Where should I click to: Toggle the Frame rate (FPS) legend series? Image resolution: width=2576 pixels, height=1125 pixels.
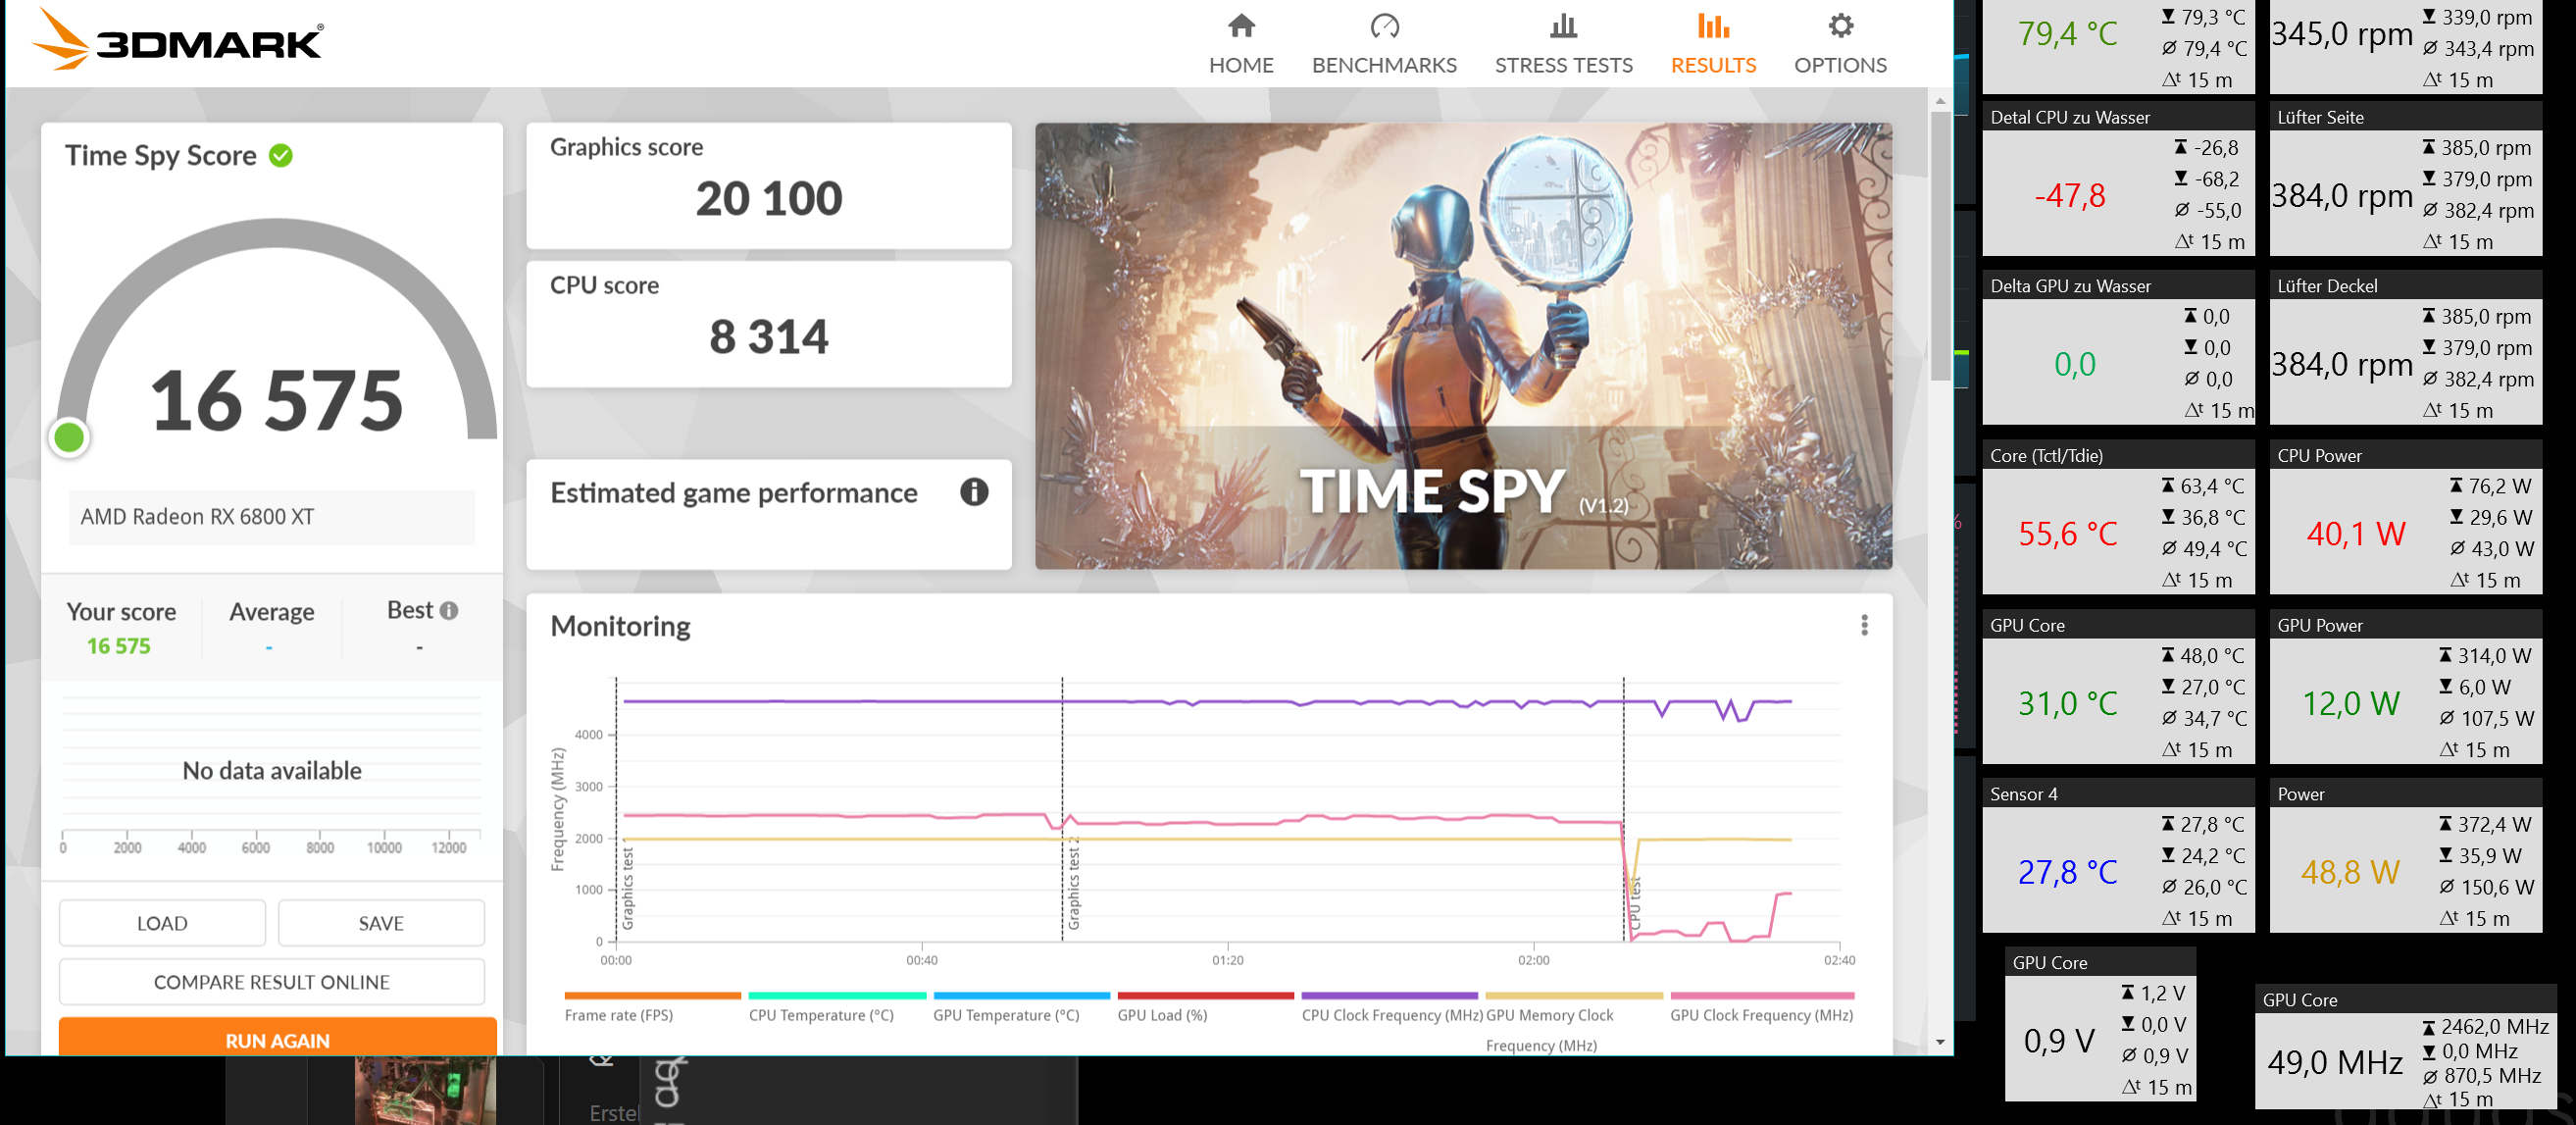[x=619, y=1015]
